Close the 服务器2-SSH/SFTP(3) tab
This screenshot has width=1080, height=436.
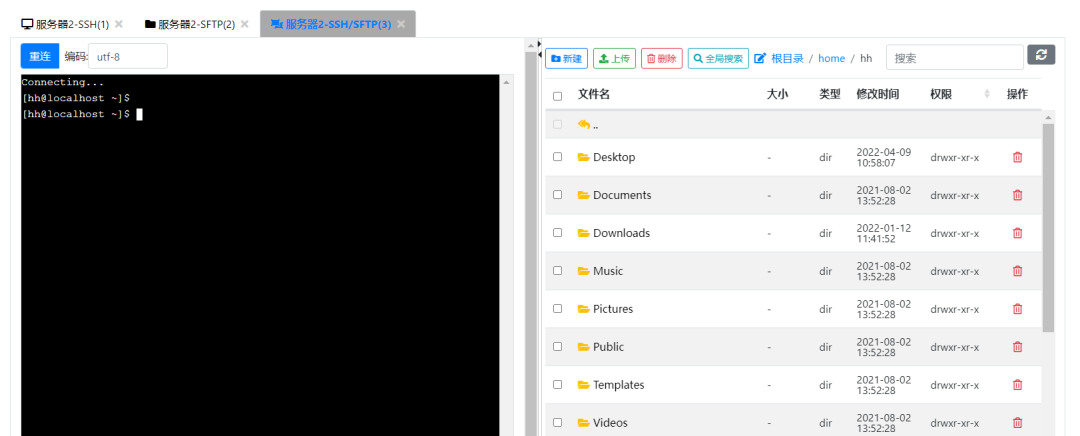(x=401, y=24)
